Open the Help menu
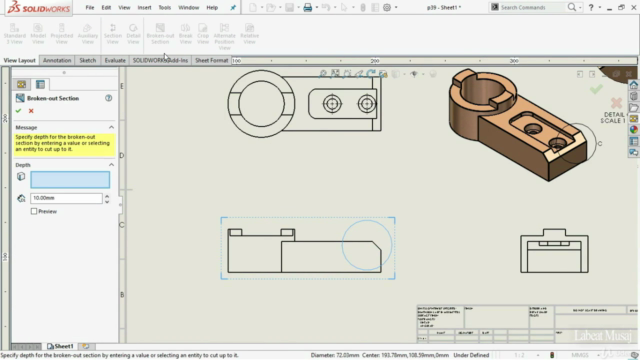 pyautogui.click(x=212, y=7)
